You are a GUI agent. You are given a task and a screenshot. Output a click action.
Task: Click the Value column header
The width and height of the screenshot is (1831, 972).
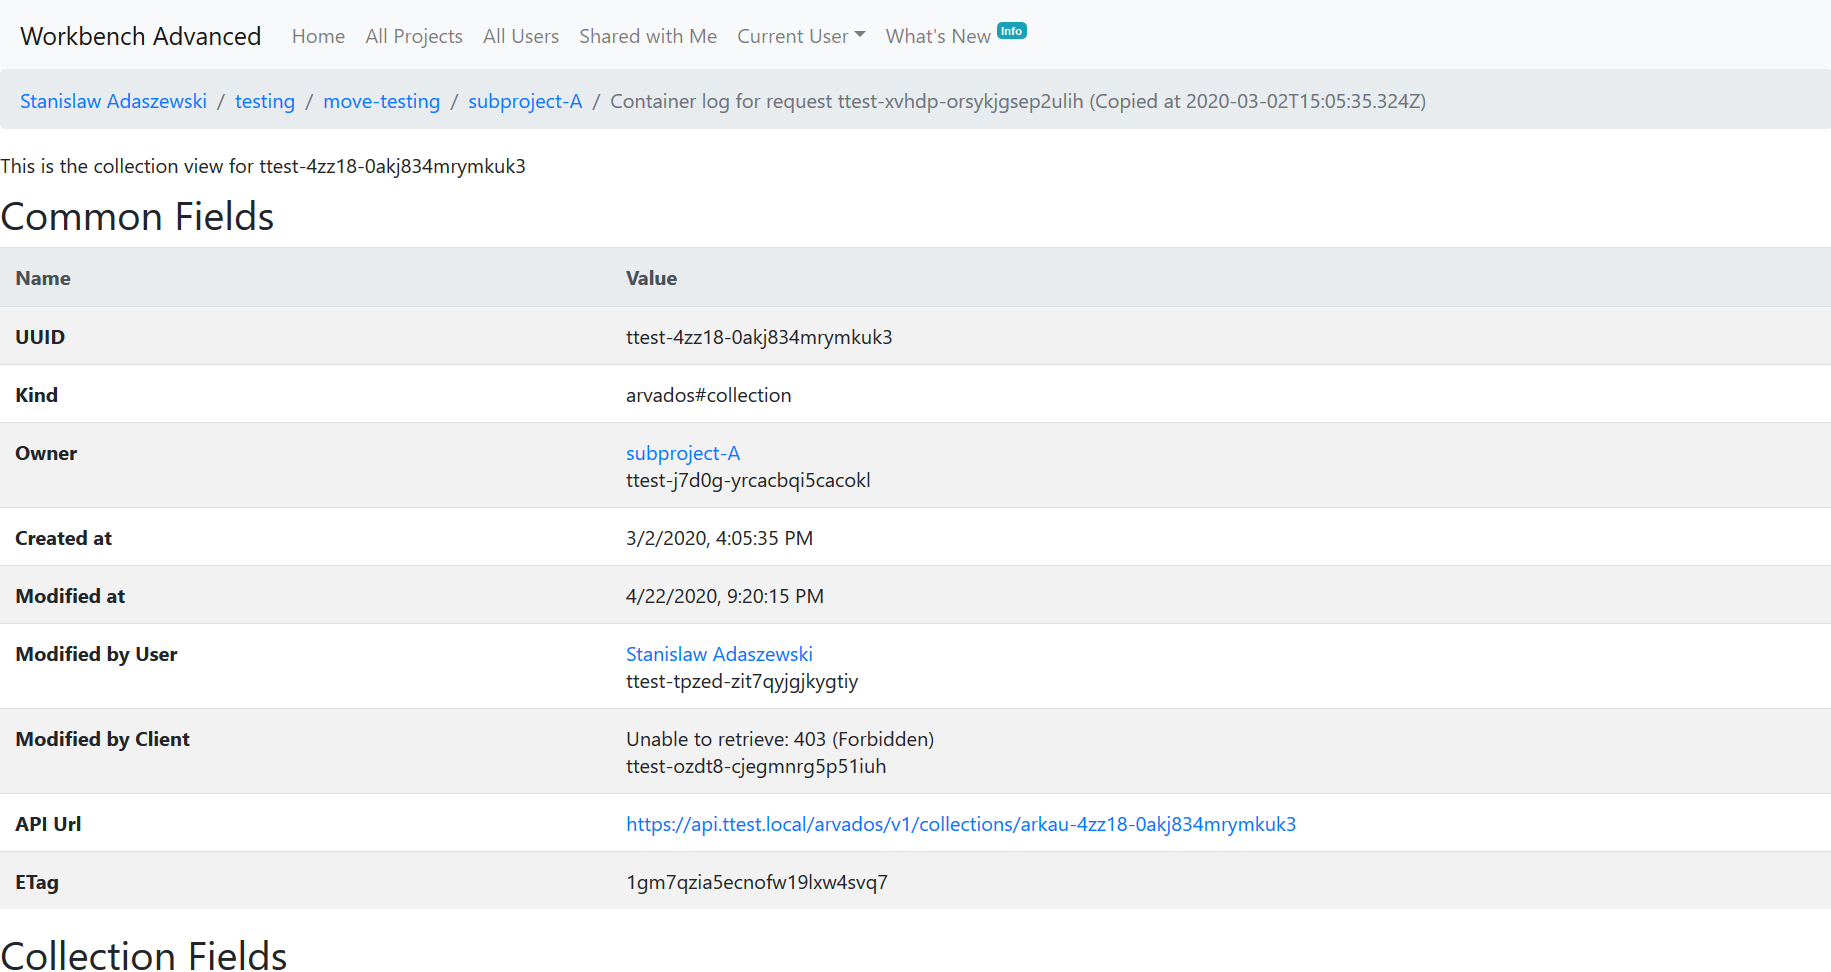651,278
